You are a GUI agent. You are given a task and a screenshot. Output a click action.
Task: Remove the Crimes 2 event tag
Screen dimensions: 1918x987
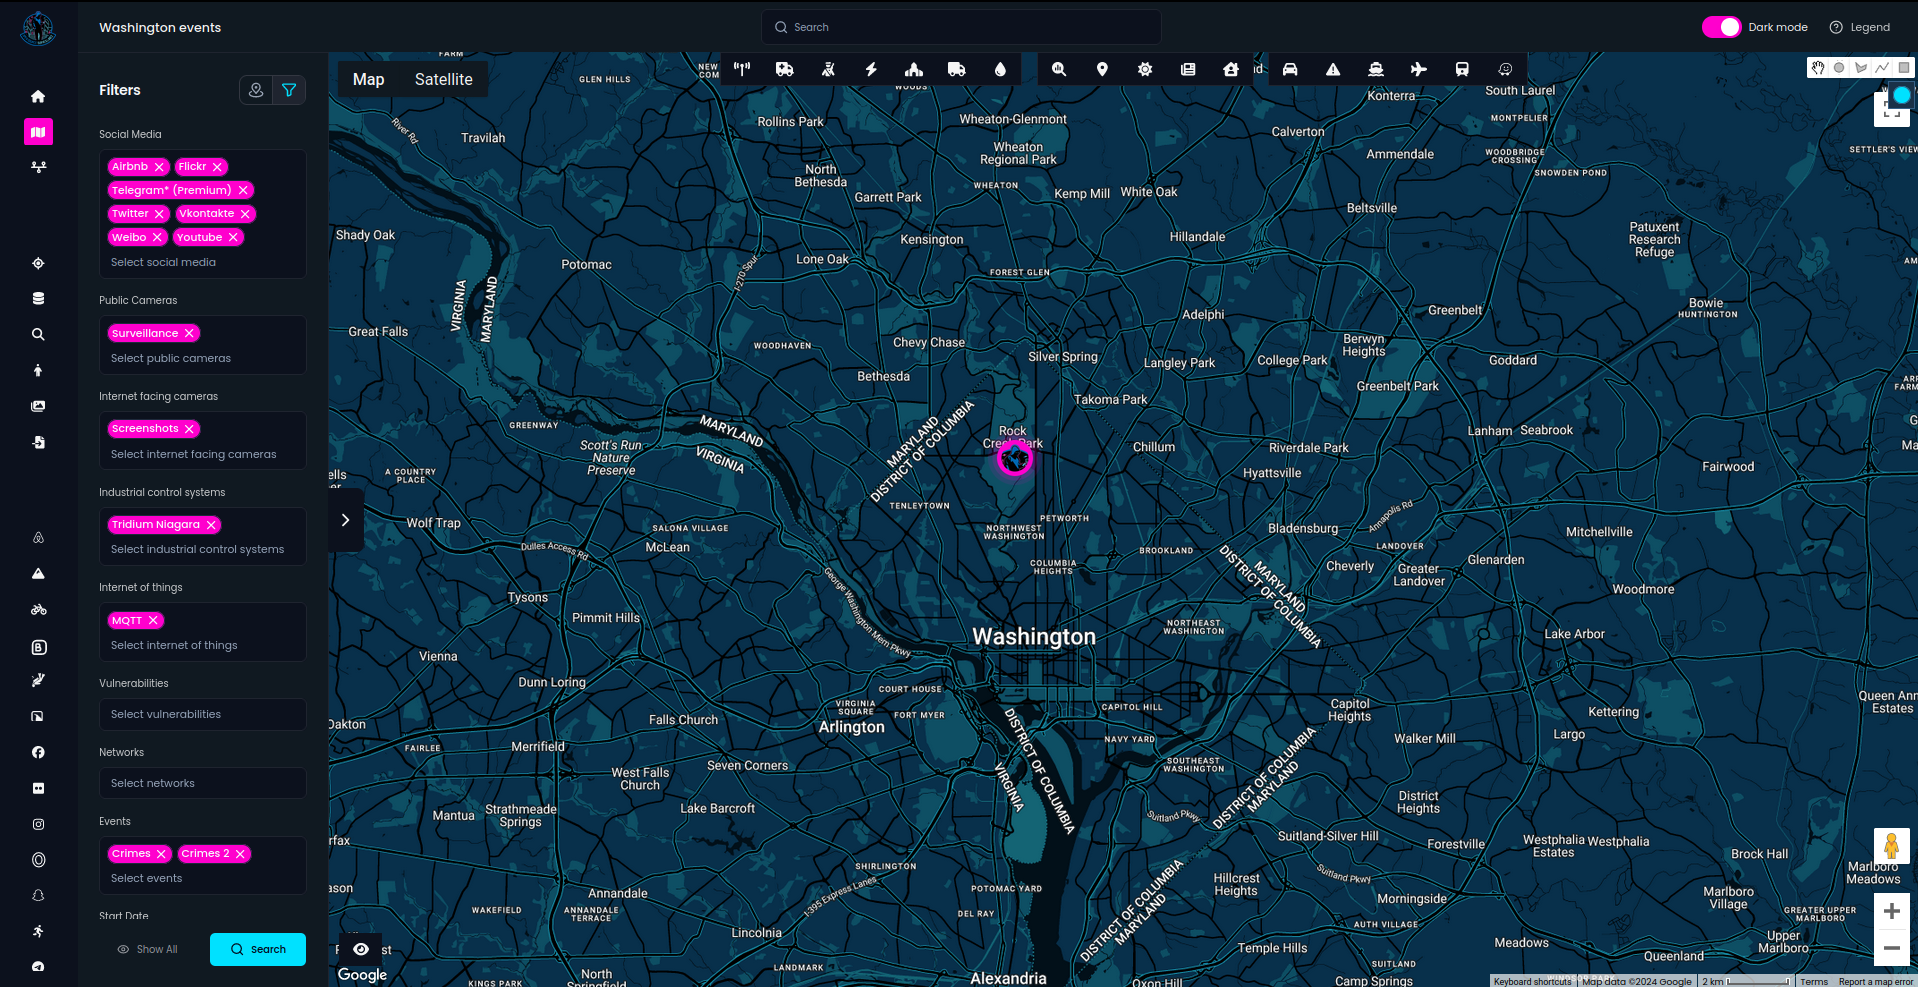(240, 854)
